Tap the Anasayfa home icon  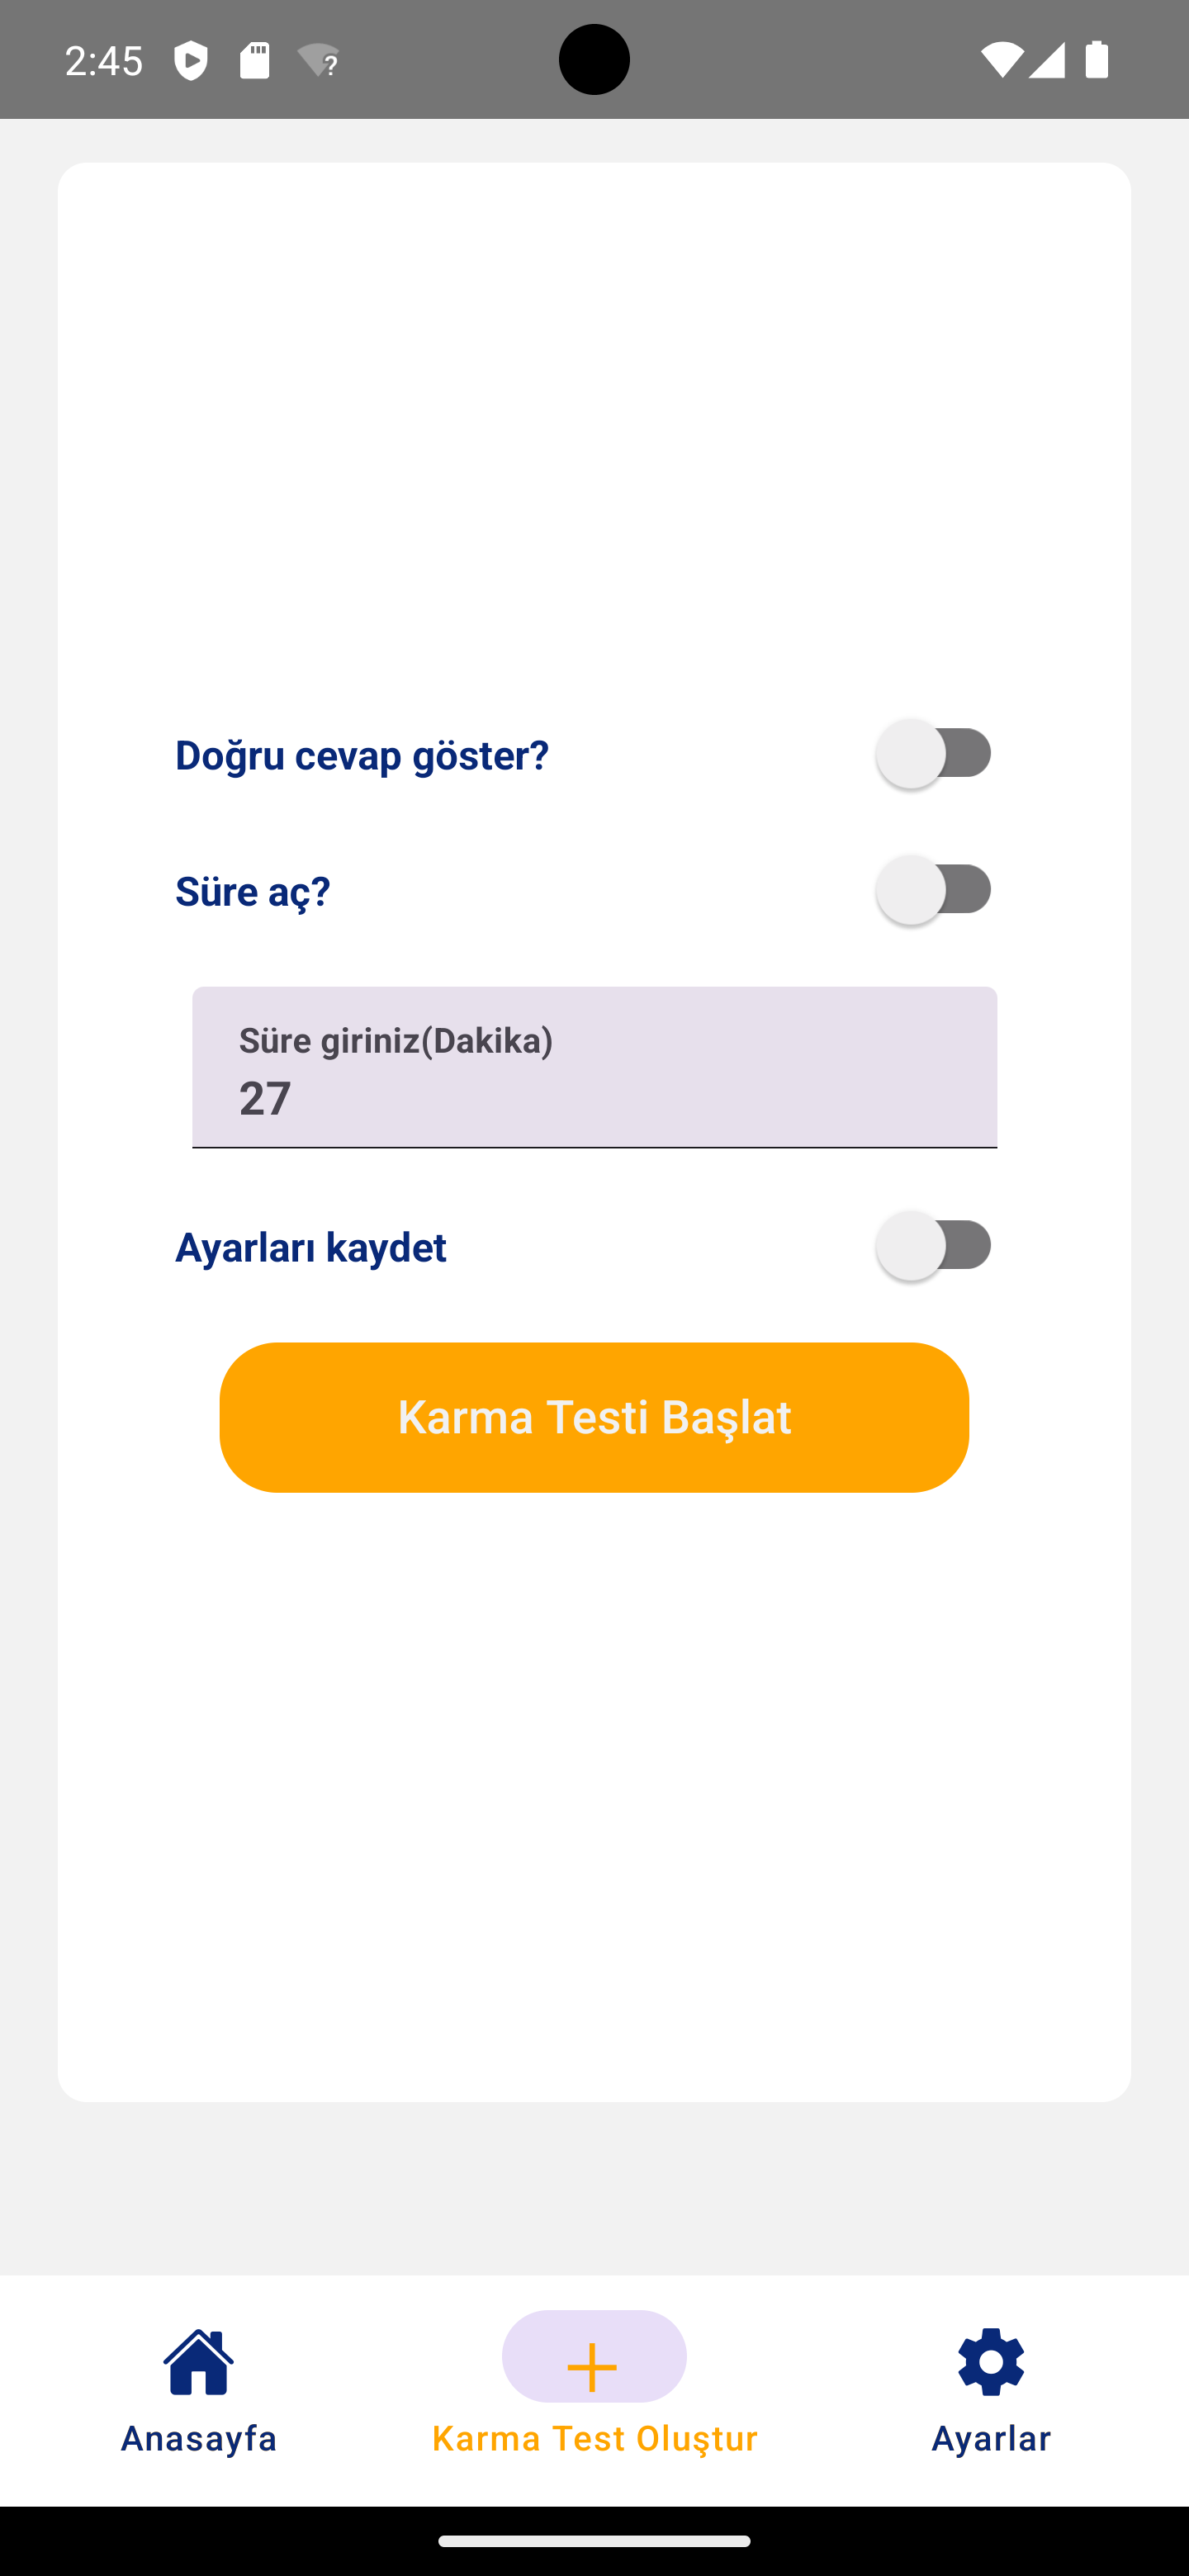[x=198, y=2362]
